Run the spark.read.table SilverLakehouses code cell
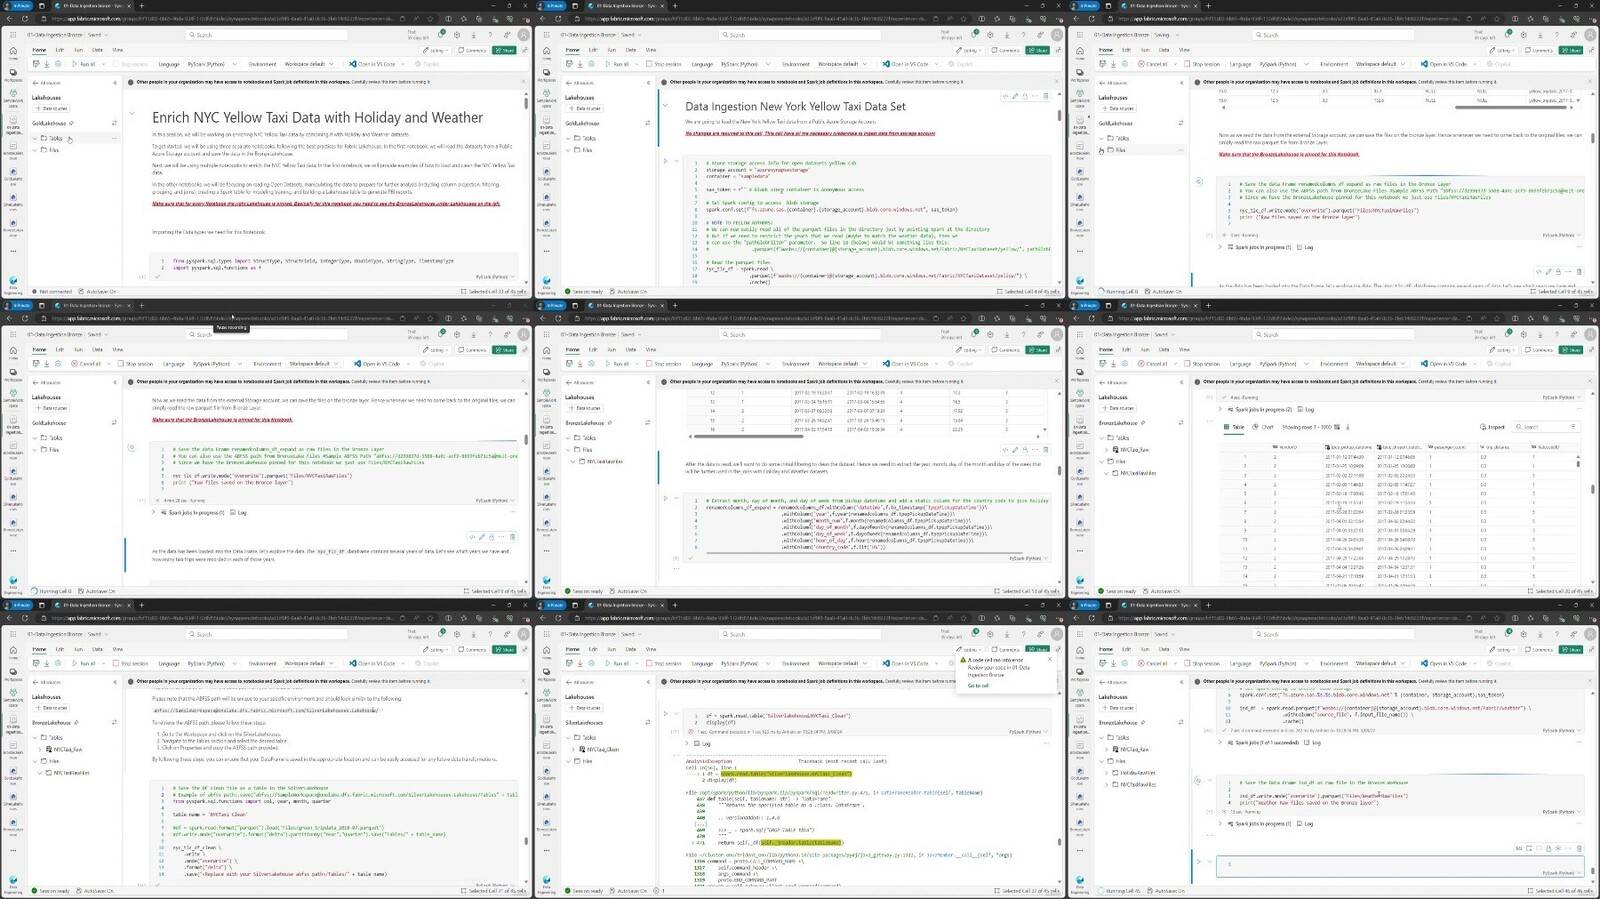 tap(665, 714)
